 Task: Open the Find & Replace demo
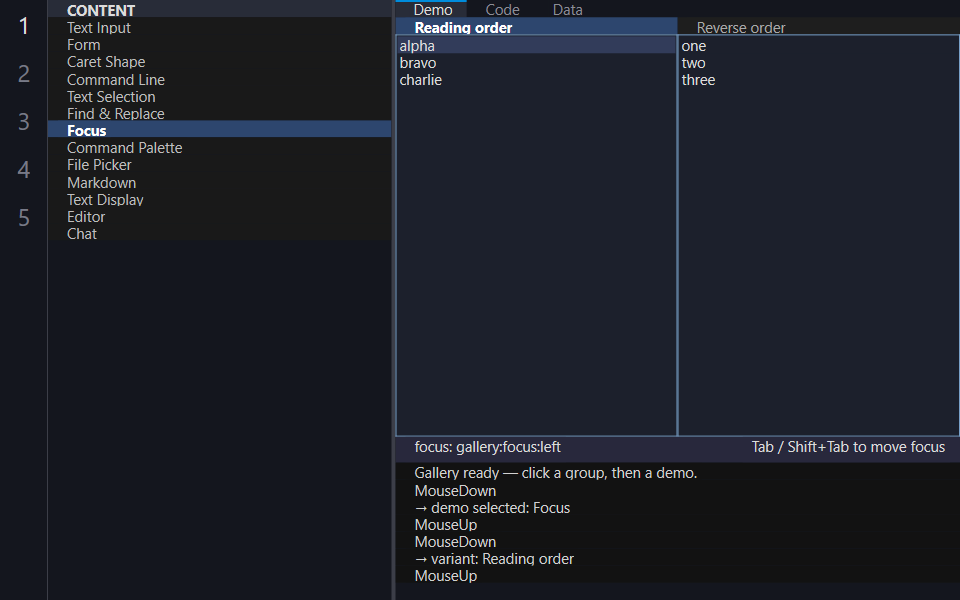219,113
